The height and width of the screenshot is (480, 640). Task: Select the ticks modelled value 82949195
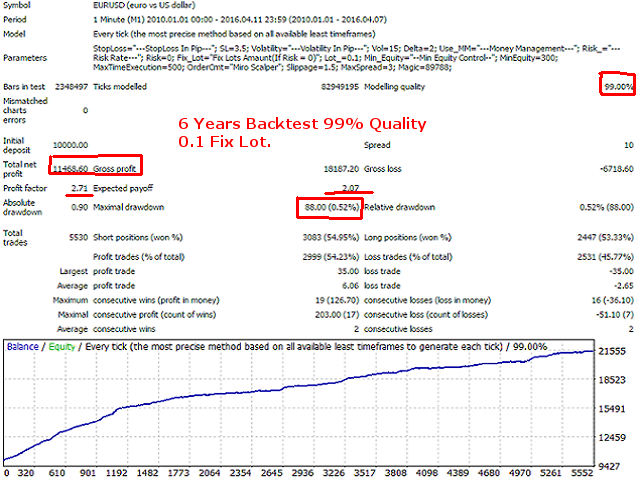pyautogui.click(x=340, y=87)
